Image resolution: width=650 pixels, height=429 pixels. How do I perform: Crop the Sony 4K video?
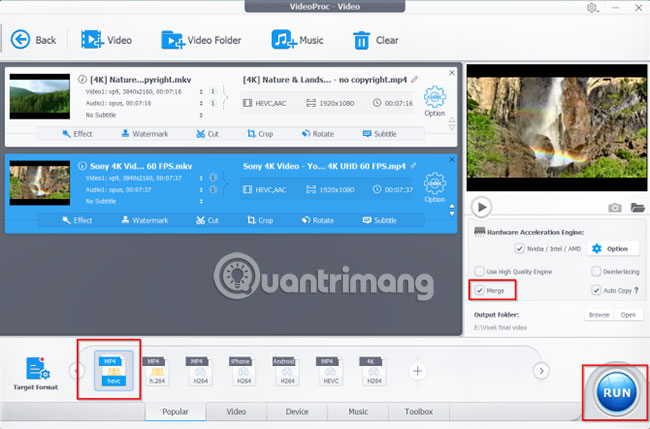pyautogui.click(x=260, y=220)
